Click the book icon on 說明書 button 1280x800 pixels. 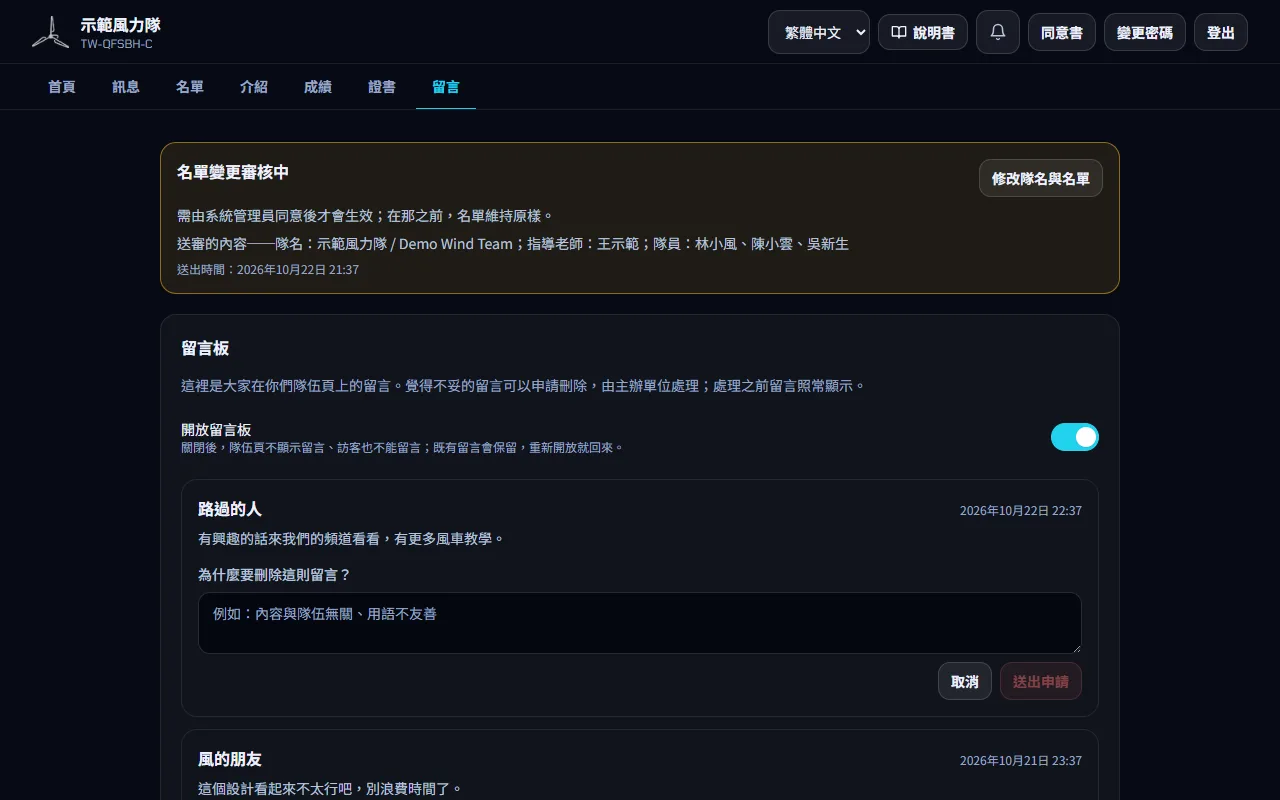click(899, 32)
